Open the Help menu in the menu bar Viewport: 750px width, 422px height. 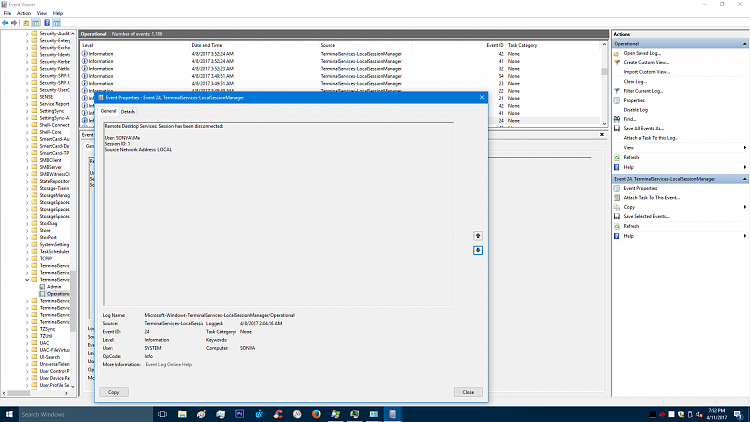[58, 13]
